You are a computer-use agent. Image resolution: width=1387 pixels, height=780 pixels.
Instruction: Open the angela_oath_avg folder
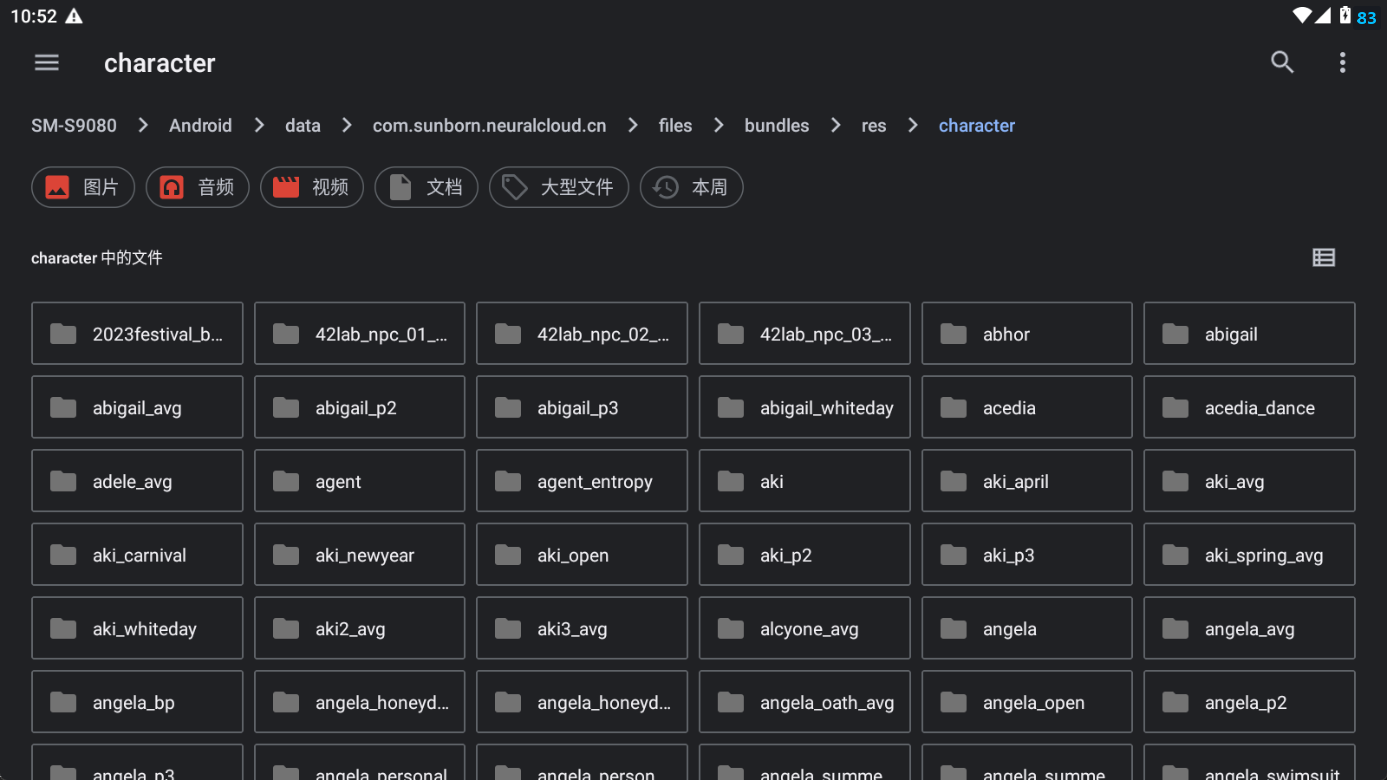tap(805, 702)
